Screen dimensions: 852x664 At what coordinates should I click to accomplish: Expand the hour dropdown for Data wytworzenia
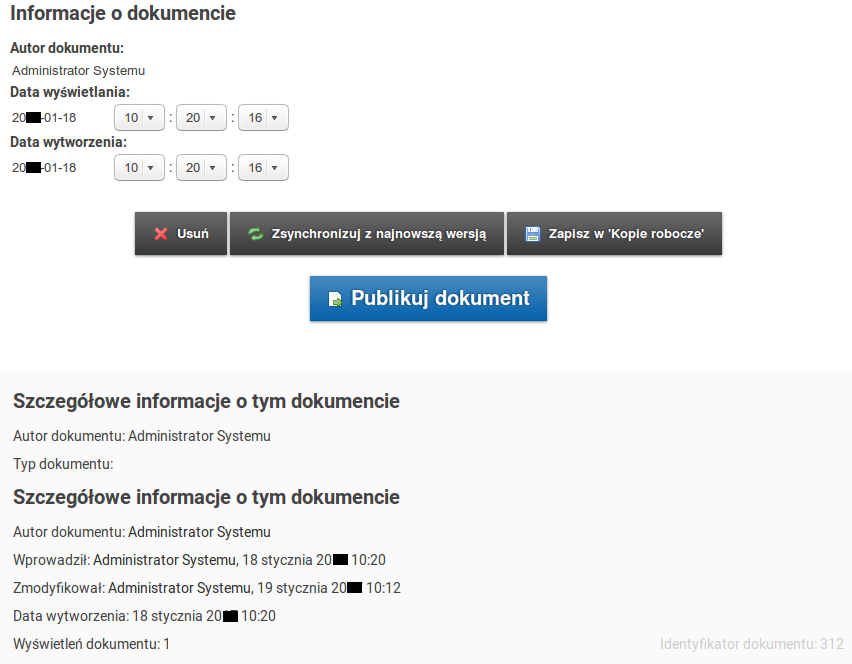(x=140, y=168)
